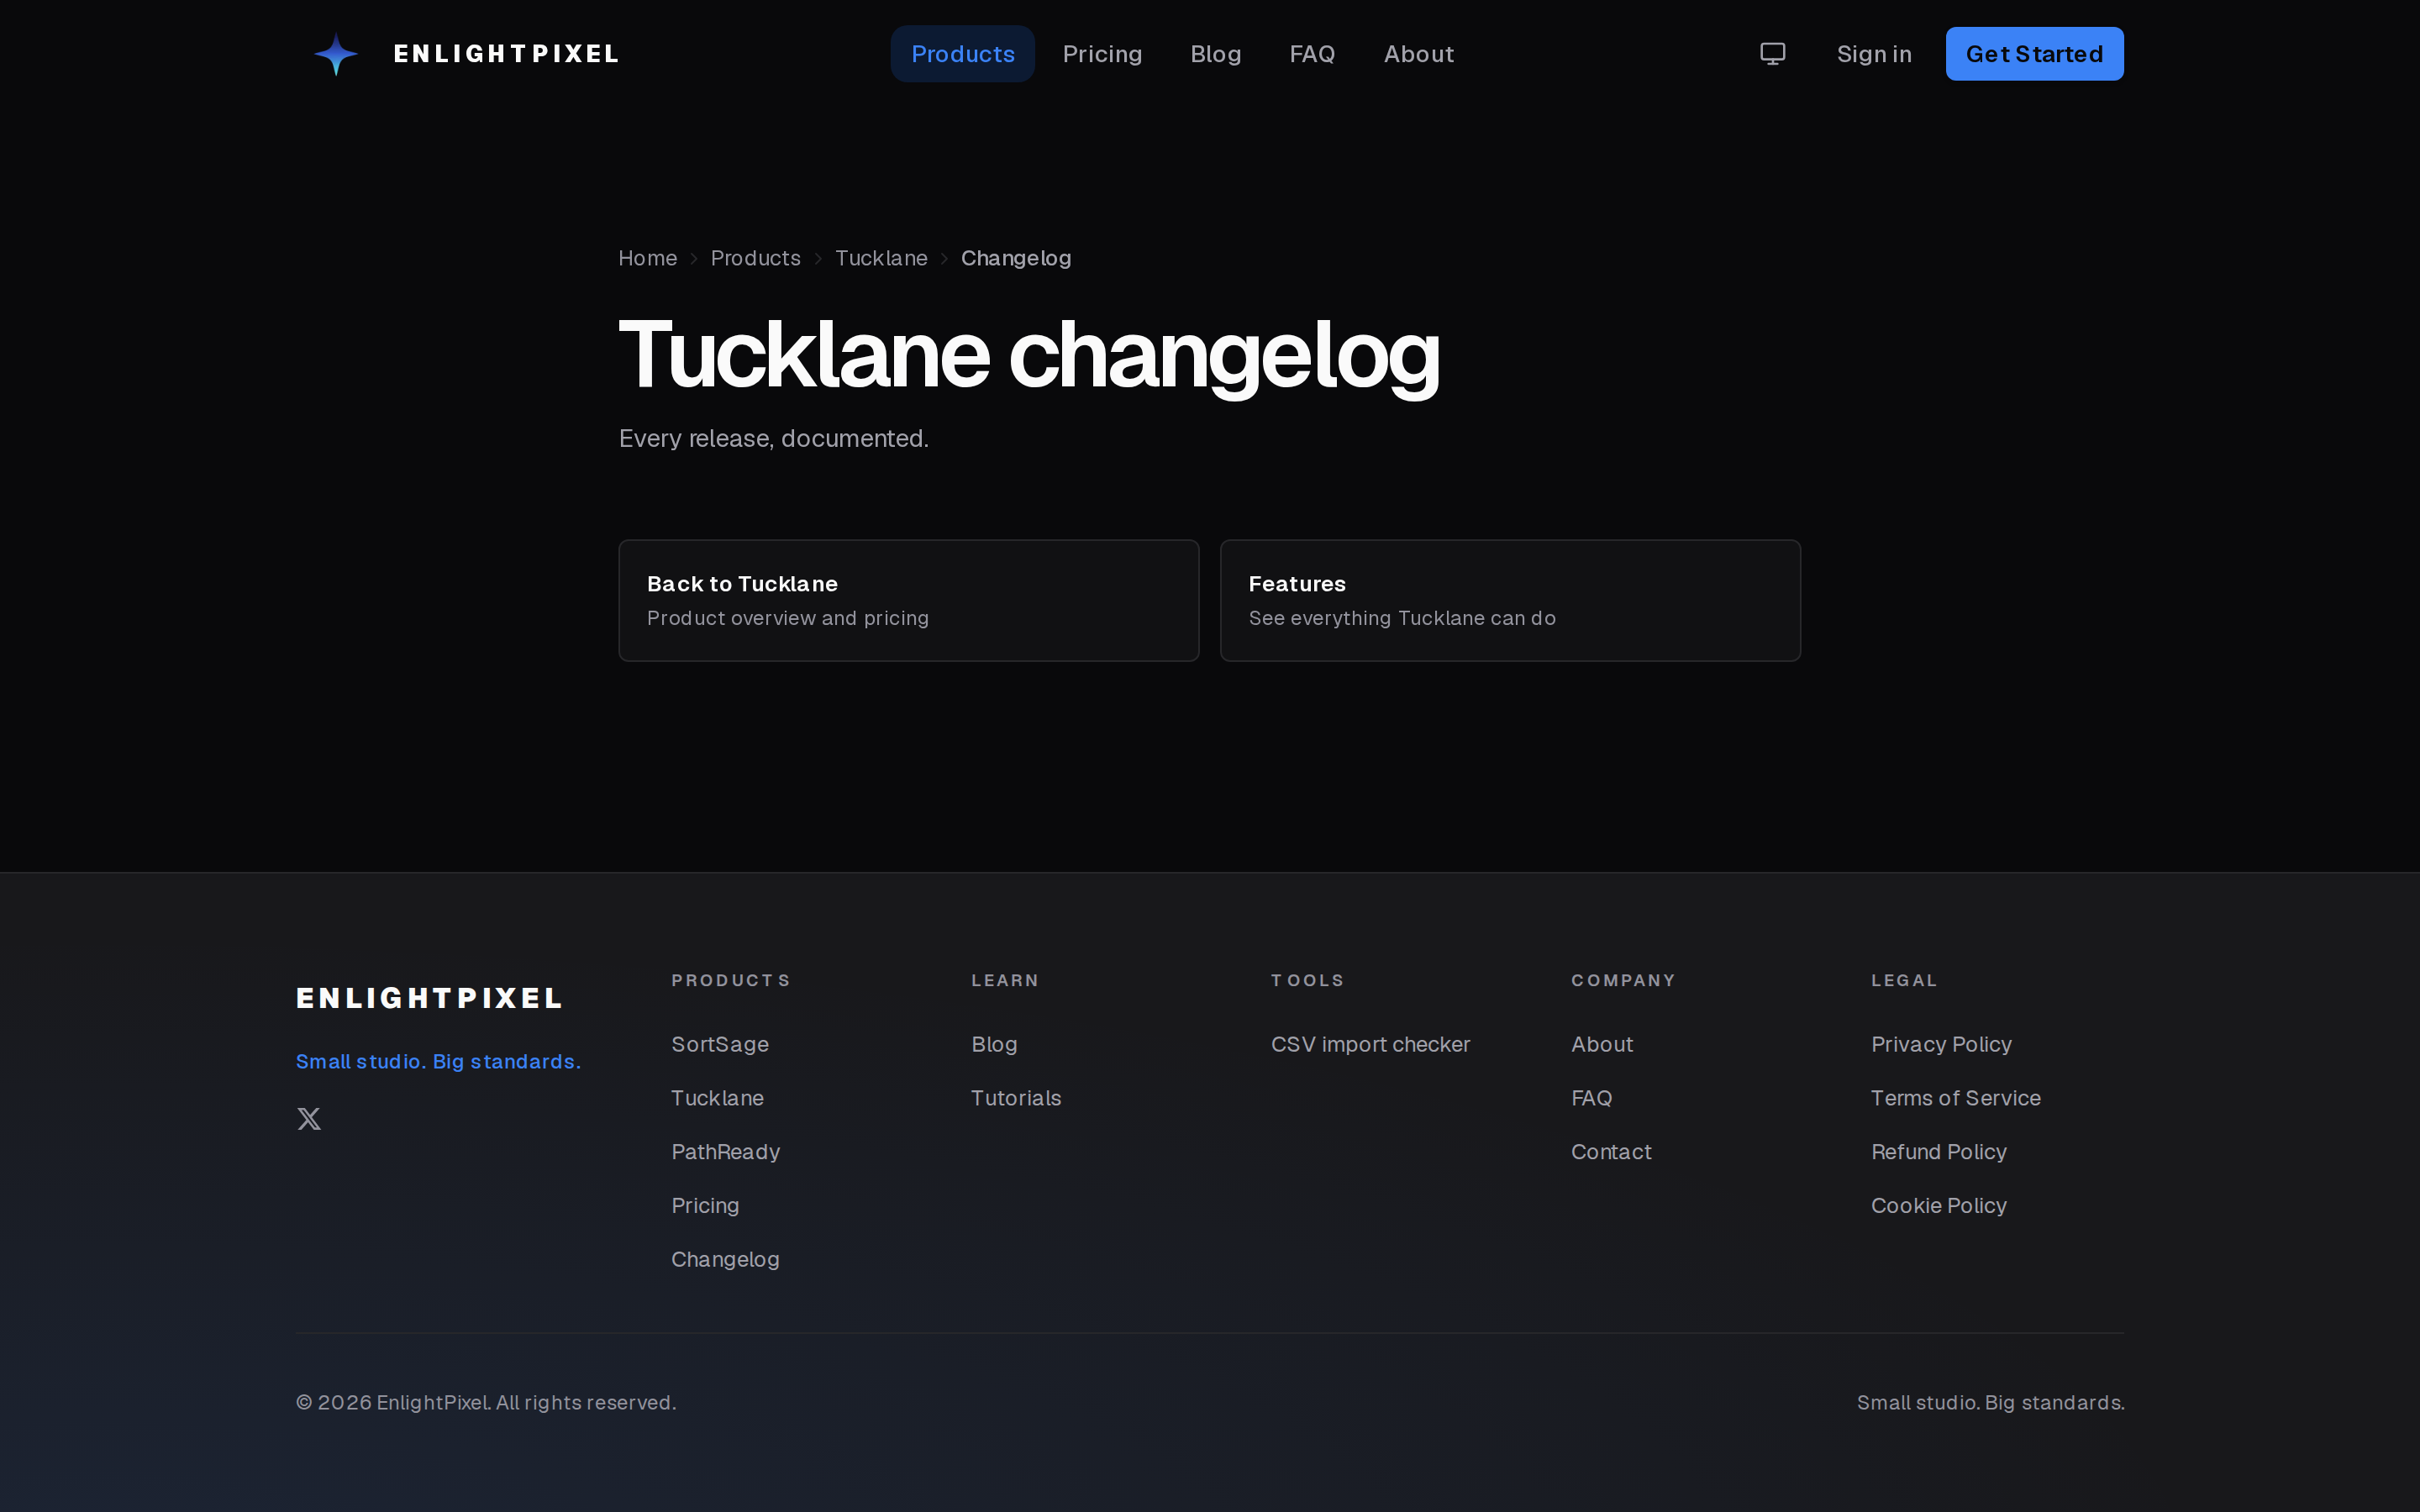Open the Products nav item

pos(962,54)
